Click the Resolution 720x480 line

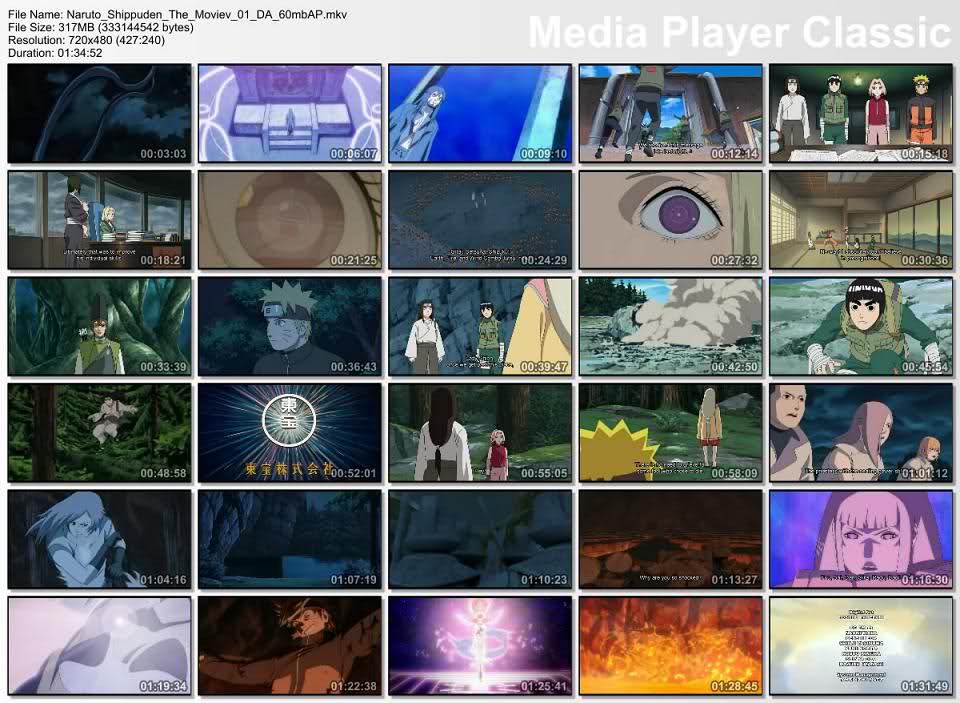point(86,40)
